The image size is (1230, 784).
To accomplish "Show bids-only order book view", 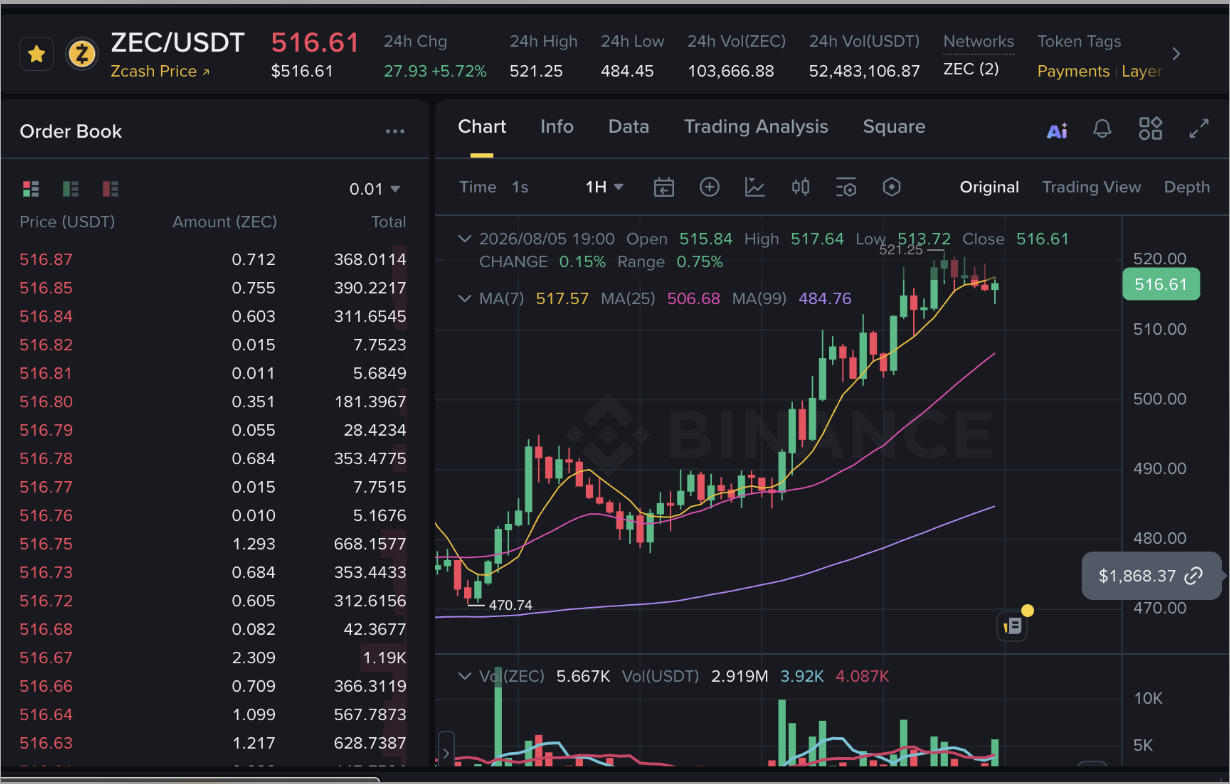I will (x=71, y=188).
